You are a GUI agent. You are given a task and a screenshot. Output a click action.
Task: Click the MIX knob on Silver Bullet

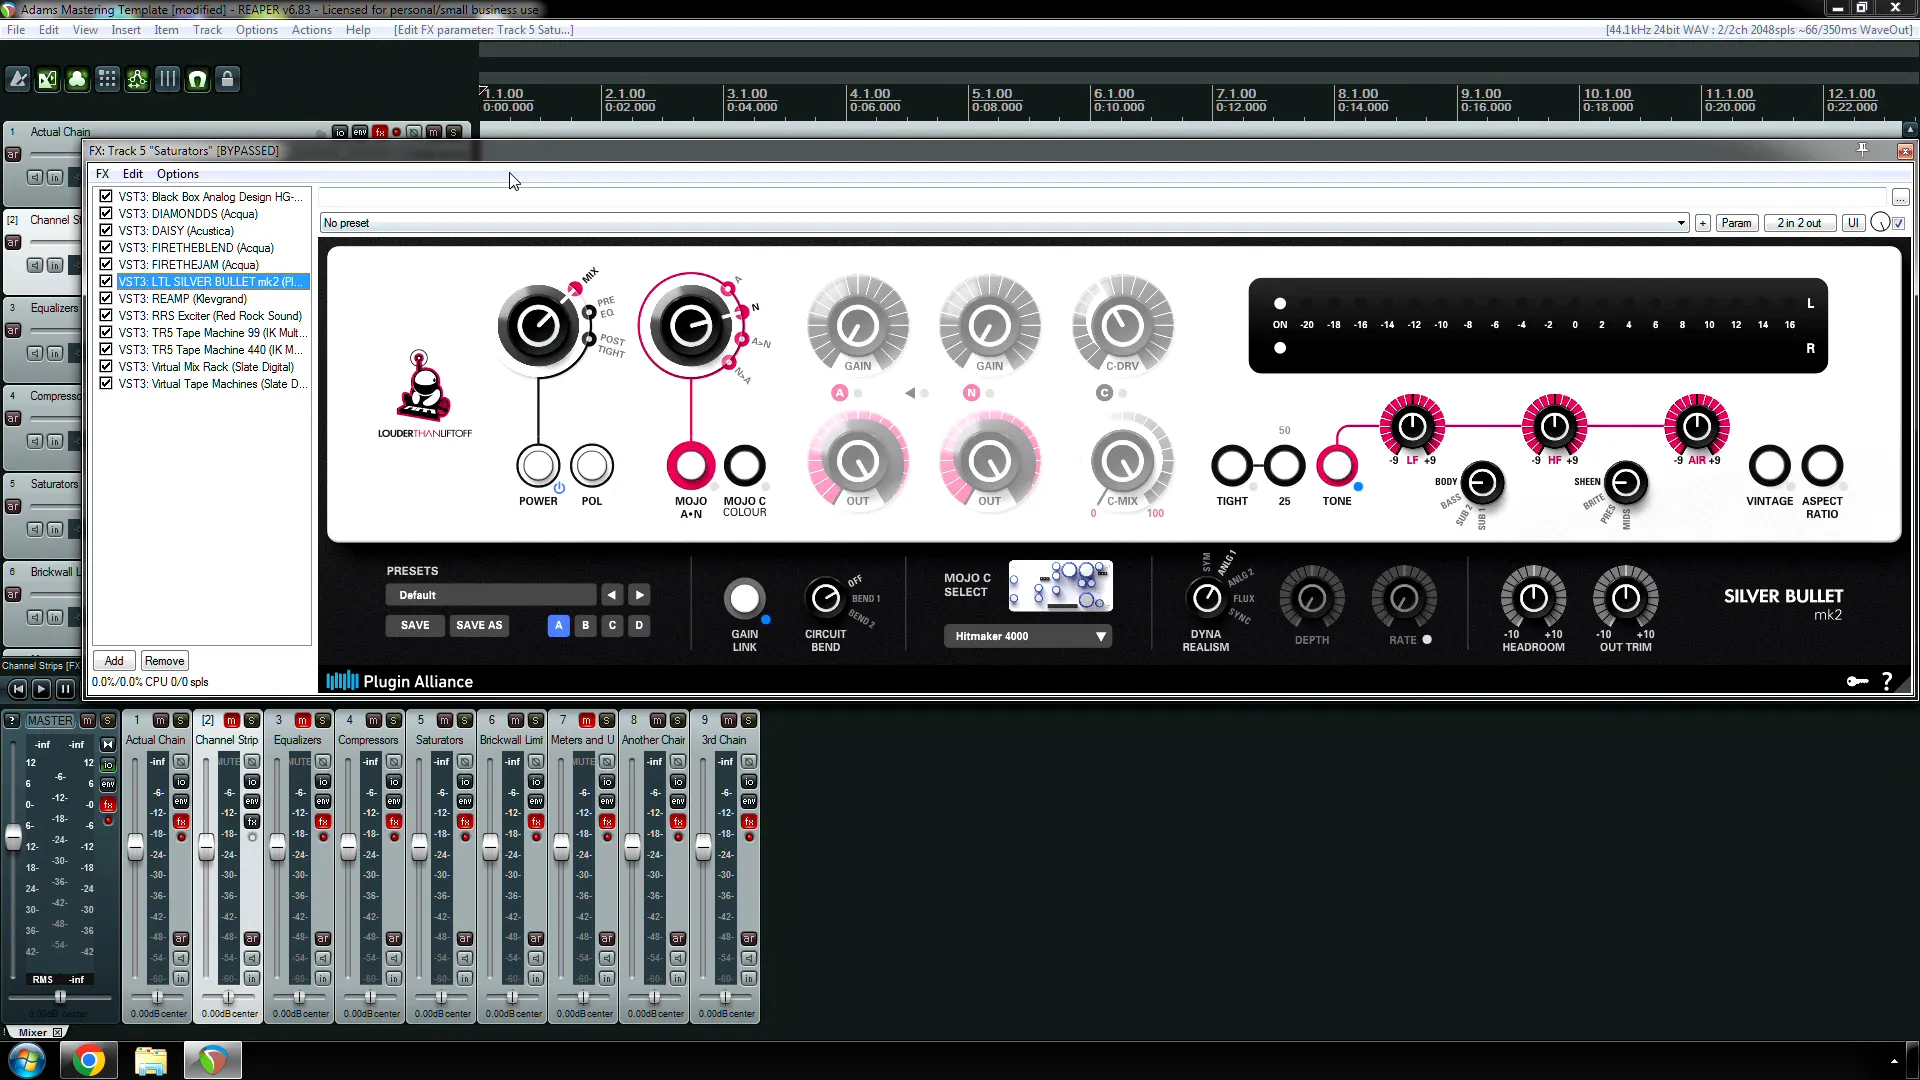coord(538,326)
